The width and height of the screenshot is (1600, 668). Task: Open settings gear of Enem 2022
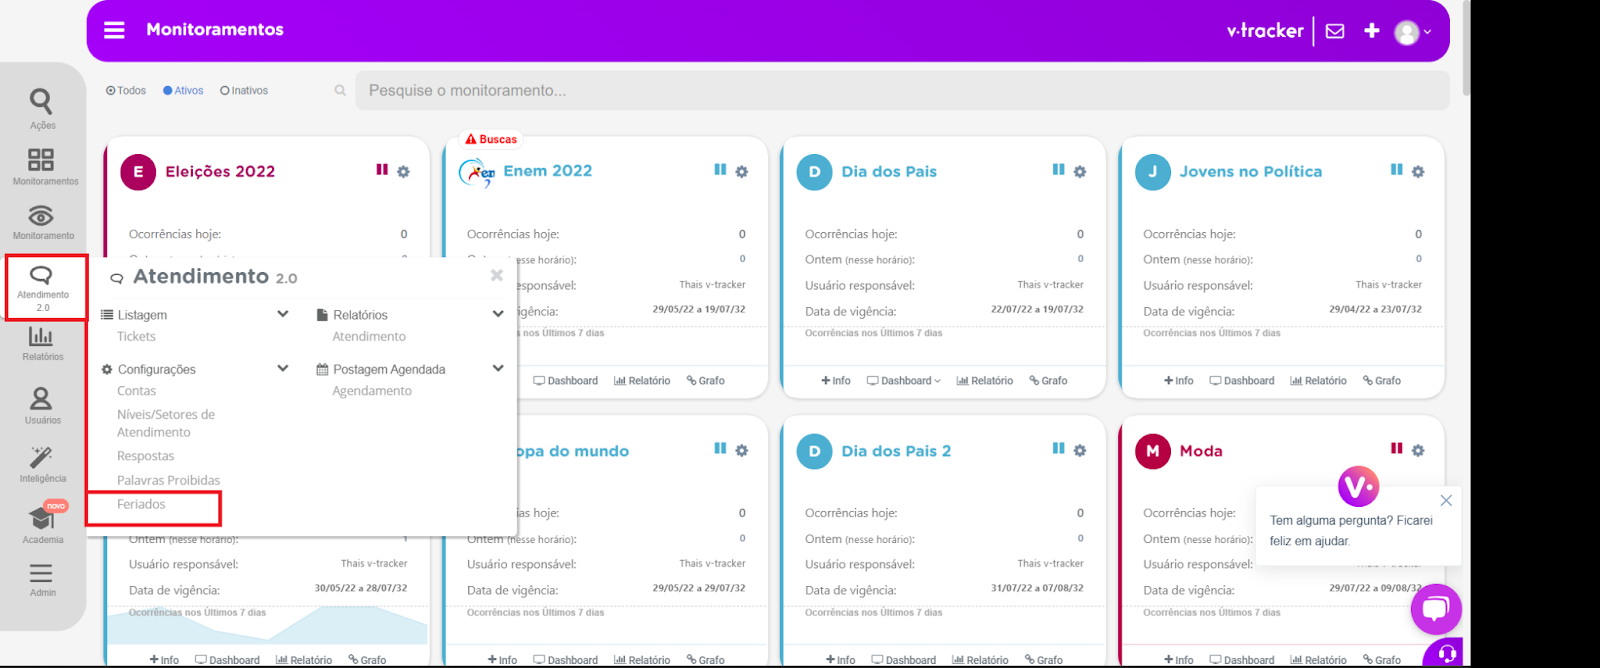pos(742,172)
